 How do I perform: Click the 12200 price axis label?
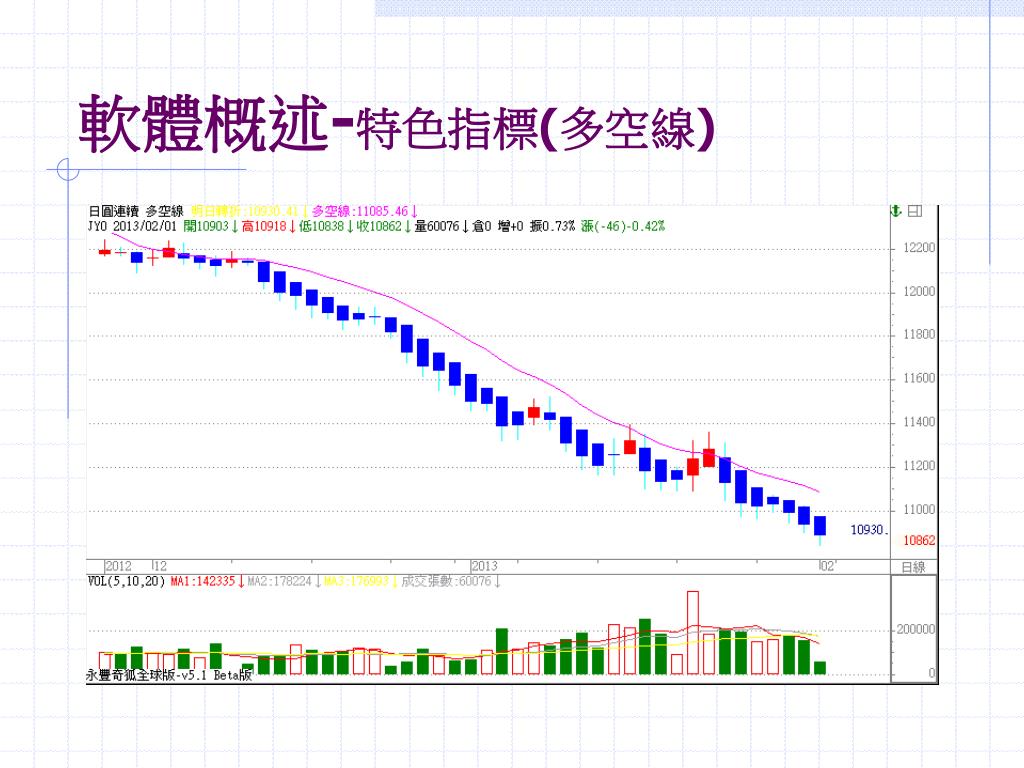point(919,248)
